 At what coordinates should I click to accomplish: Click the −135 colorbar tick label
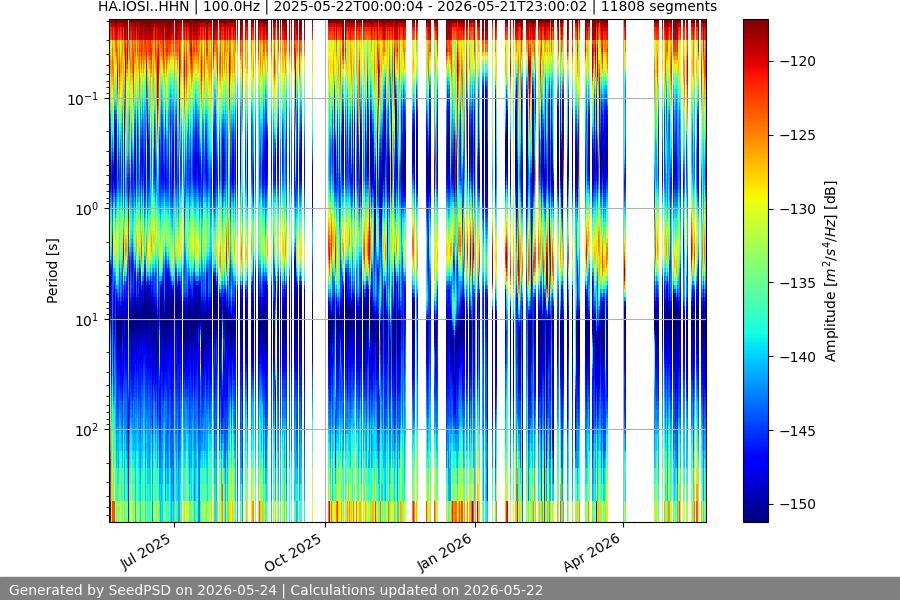(x=798, y=283)
